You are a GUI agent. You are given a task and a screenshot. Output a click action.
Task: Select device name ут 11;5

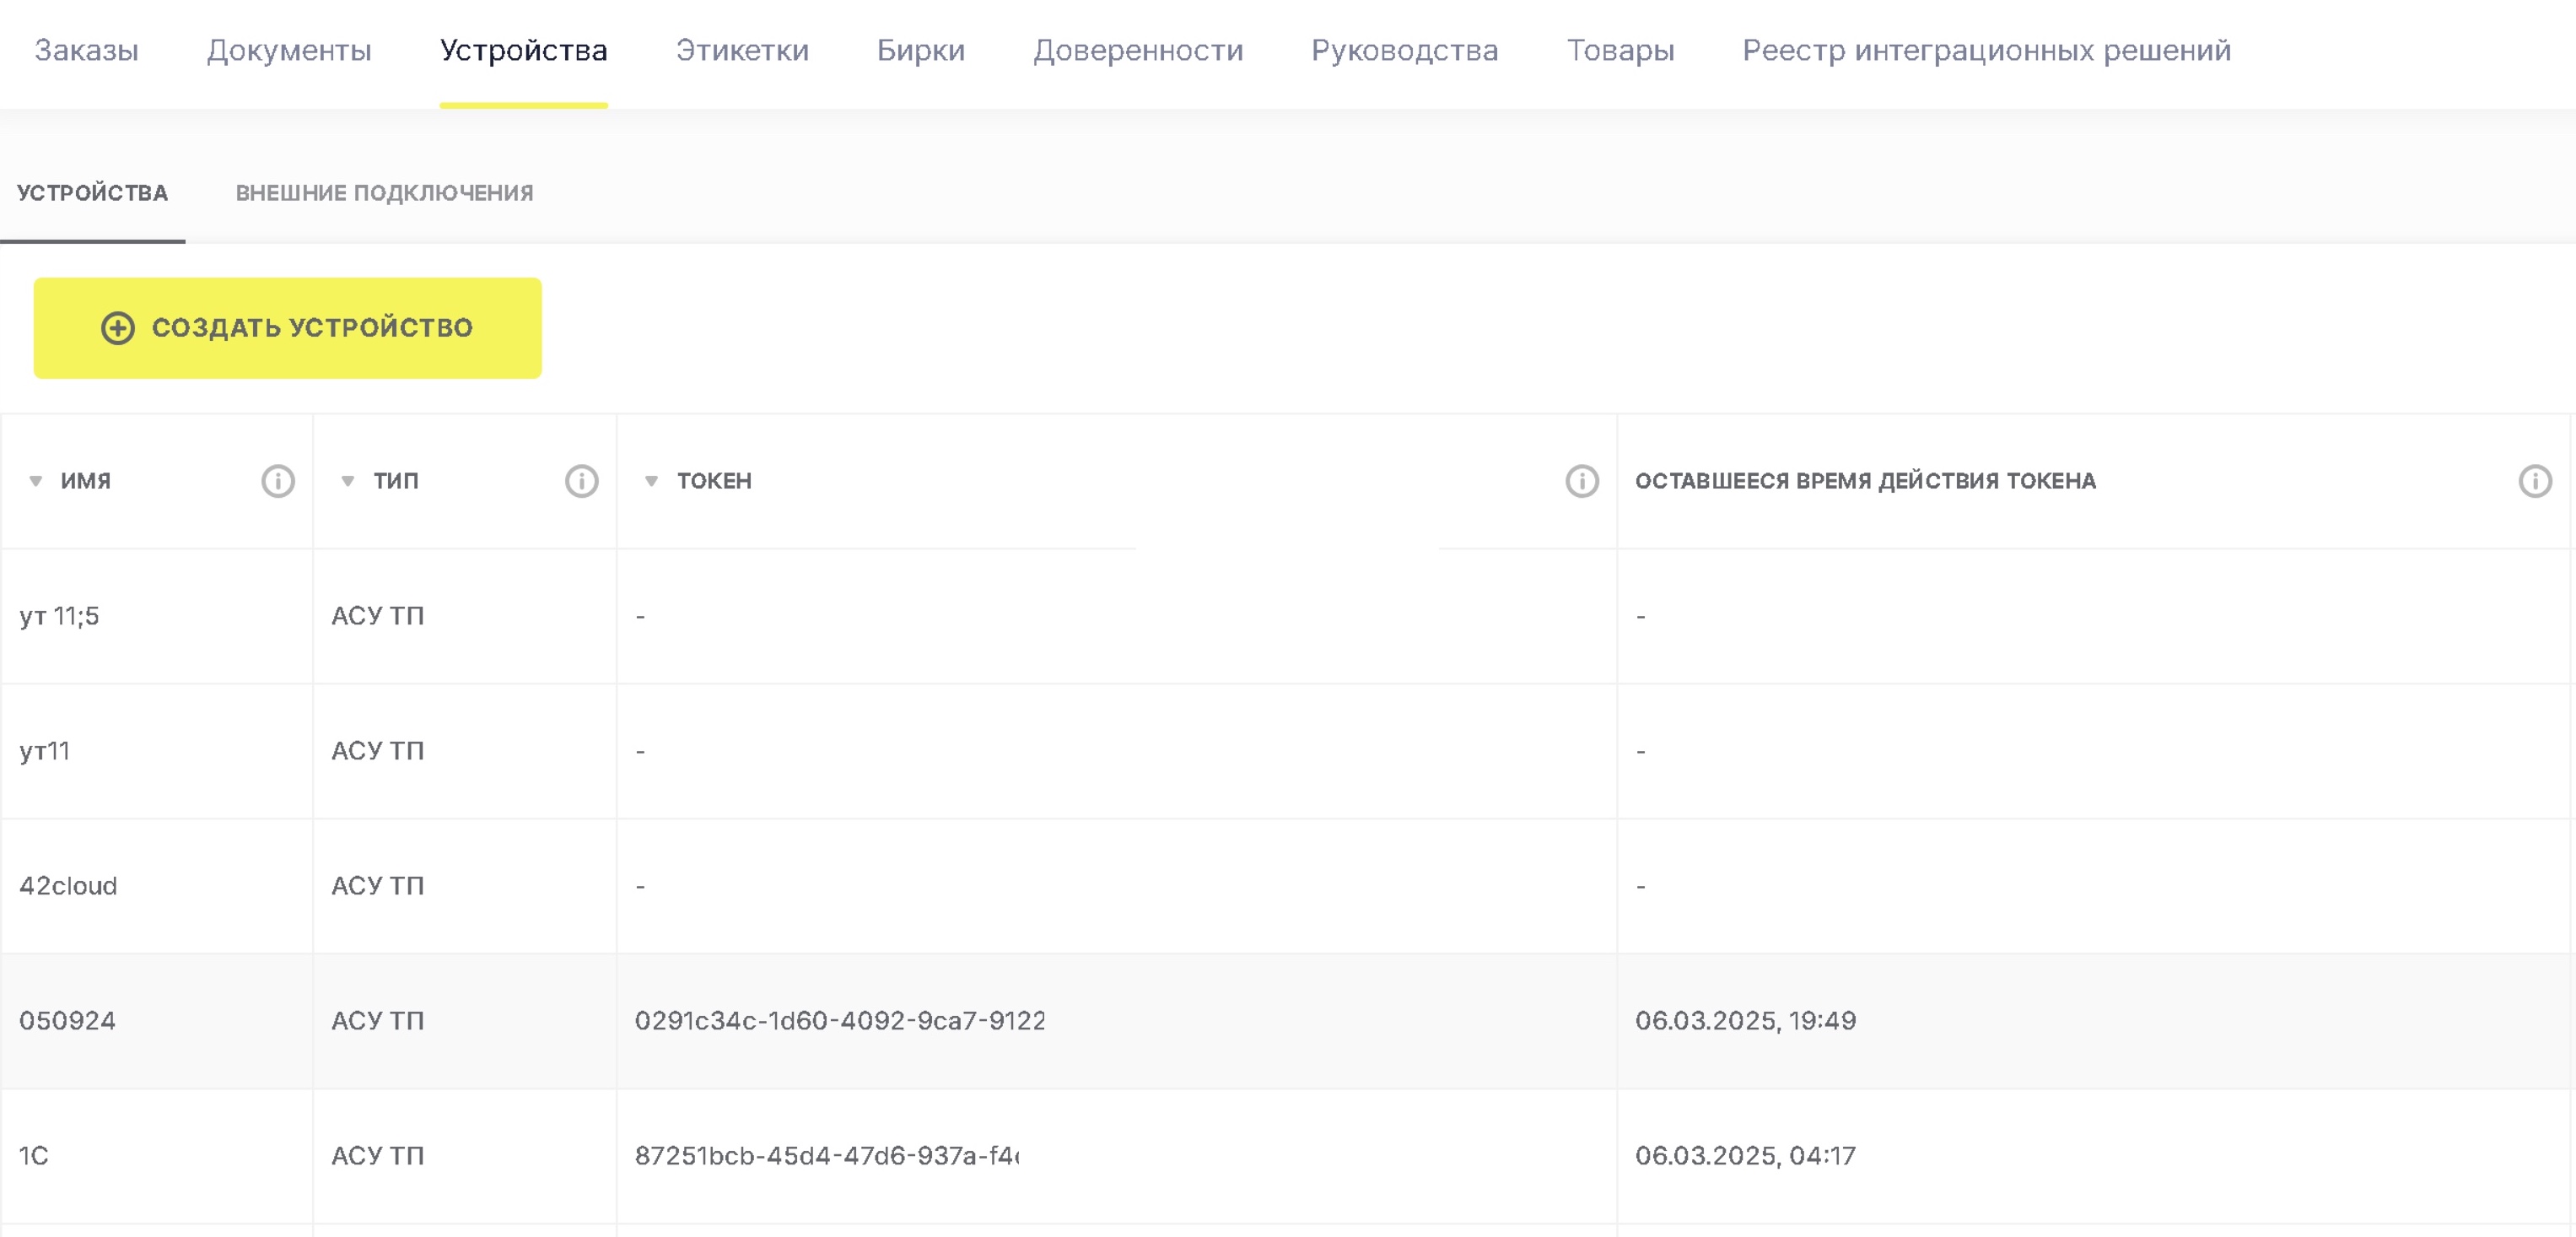(59, 616)
